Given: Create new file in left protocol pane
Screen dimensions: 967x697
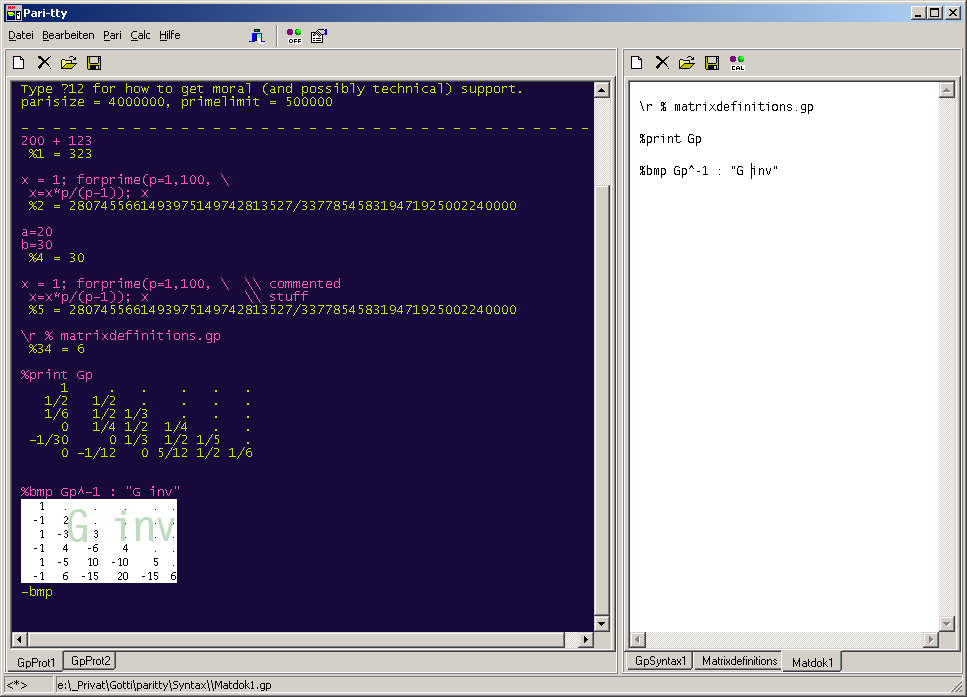Looking at the screenshot, I should pos(19,63).
